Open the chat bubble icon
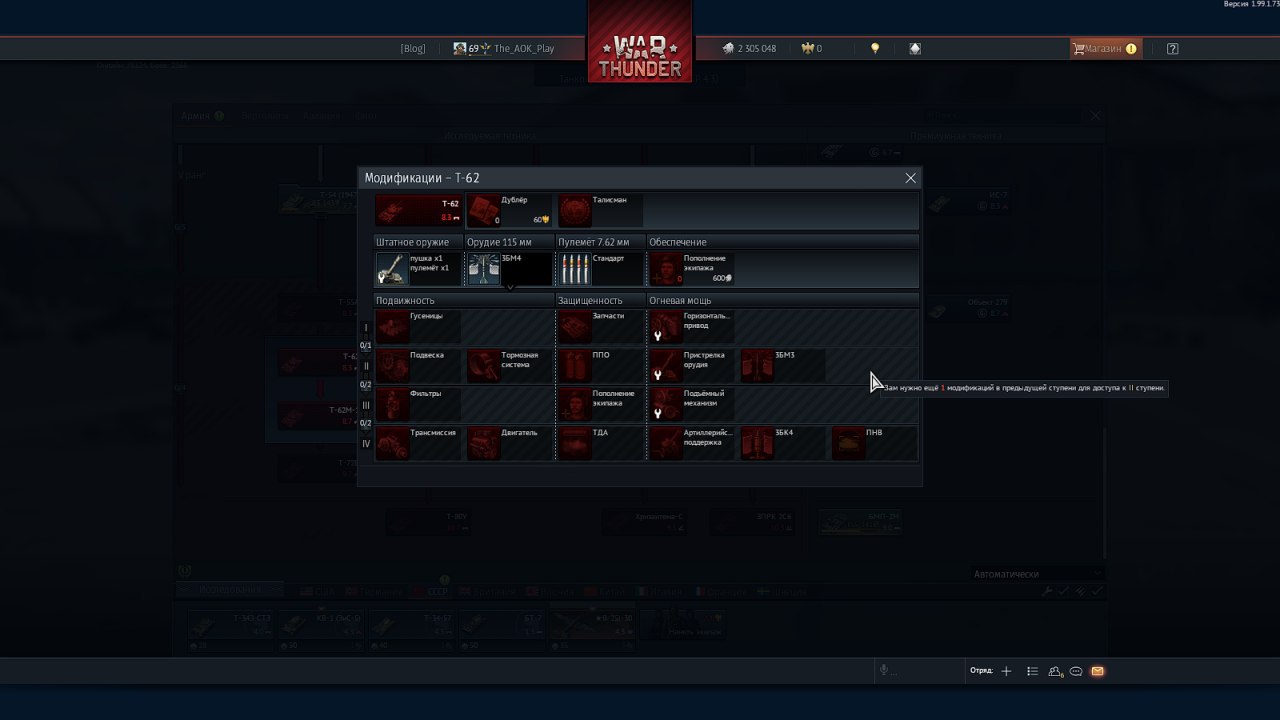Viewport: 1280px width, 720px height. [x=1076, y=671]
